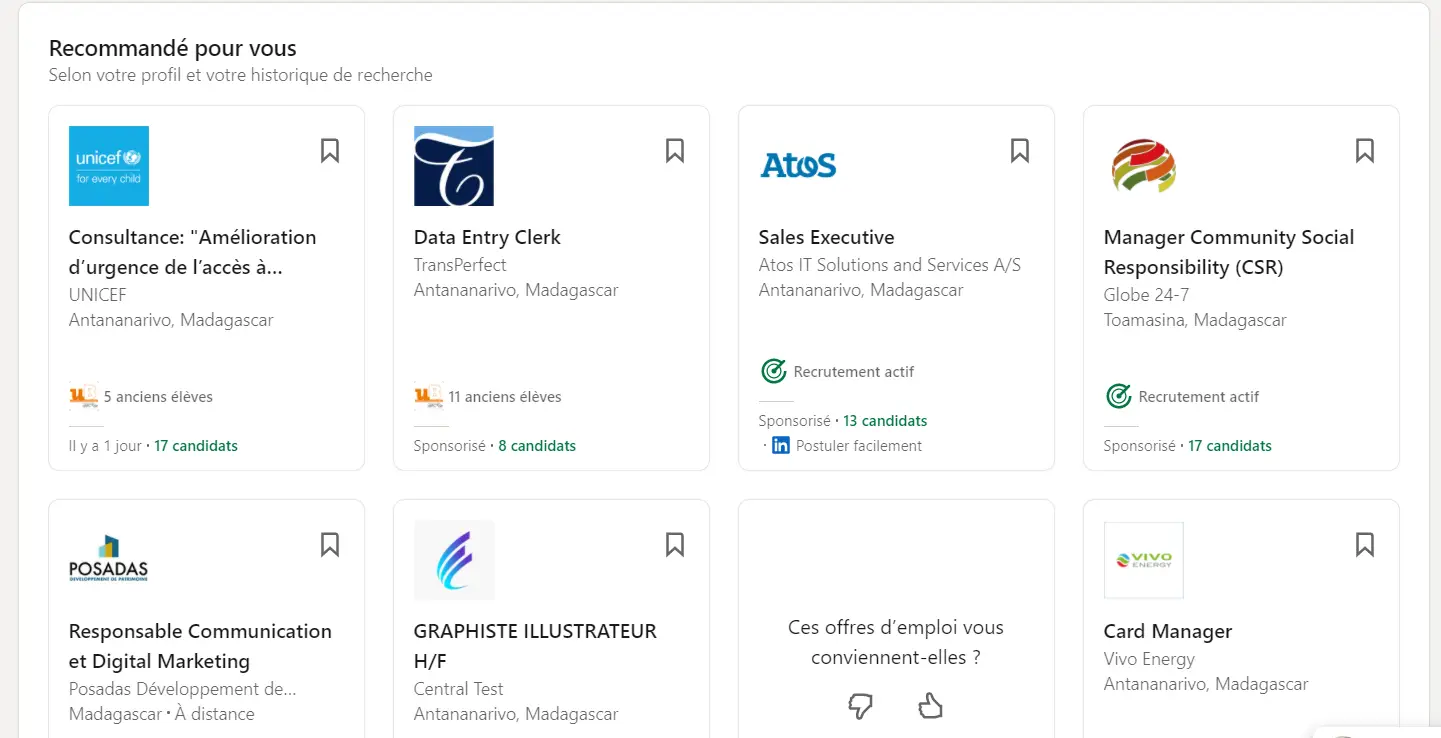Click the 'Toamasina, Madagascar' location

click(x=1195, y=320)
